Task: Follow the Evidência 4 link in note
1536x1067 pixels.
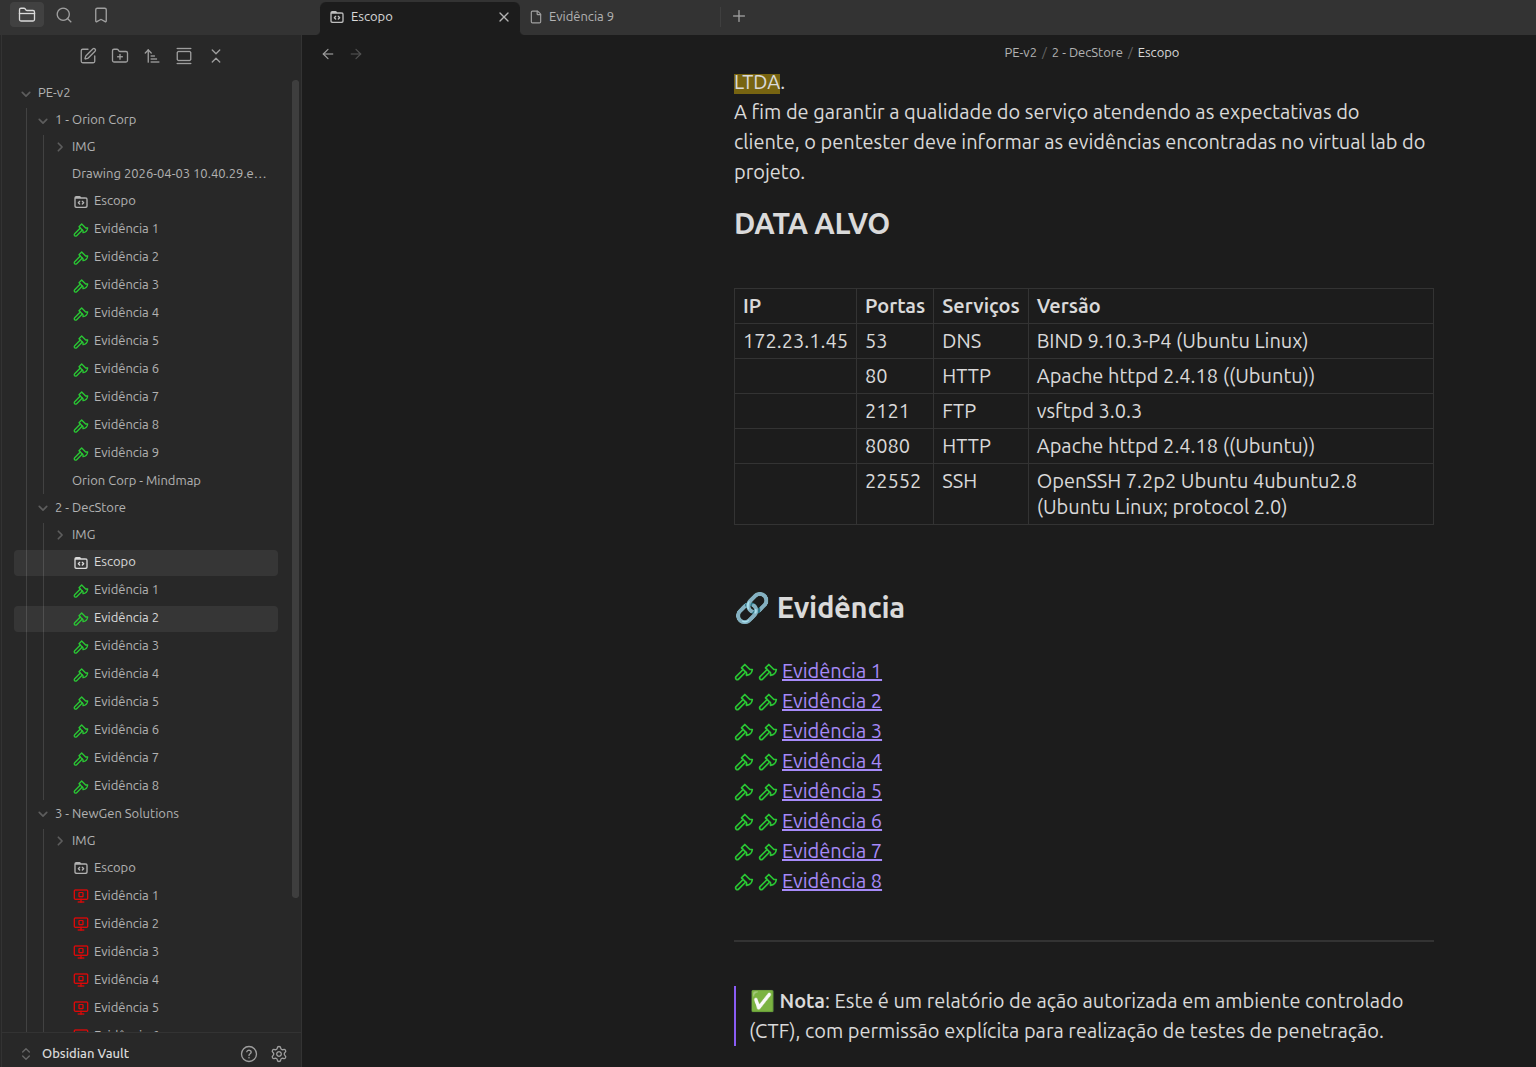Action: [x=832, y=761]
